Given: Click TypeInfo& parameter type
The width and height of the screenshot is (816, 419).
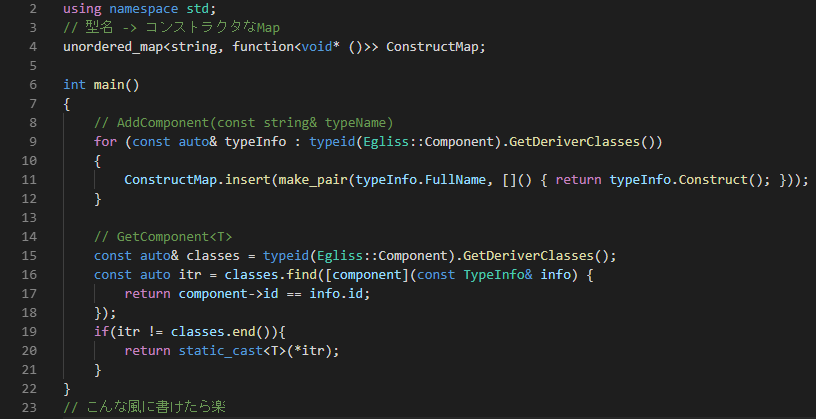Looking at the screenshot, I should 498,275.
